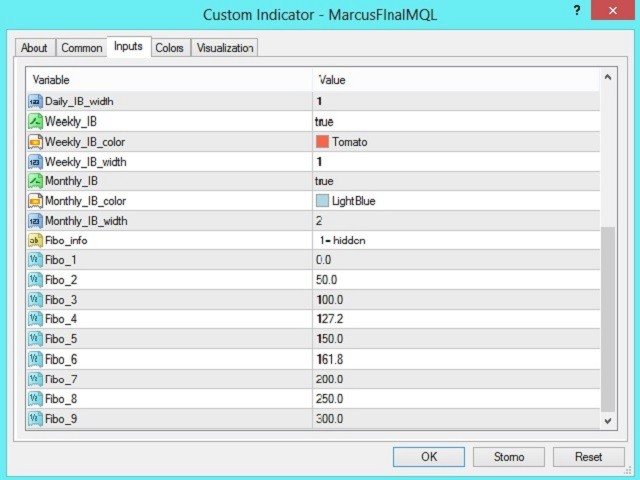
Task: Click the help question mark button
Action: click(x=577, y=13)
